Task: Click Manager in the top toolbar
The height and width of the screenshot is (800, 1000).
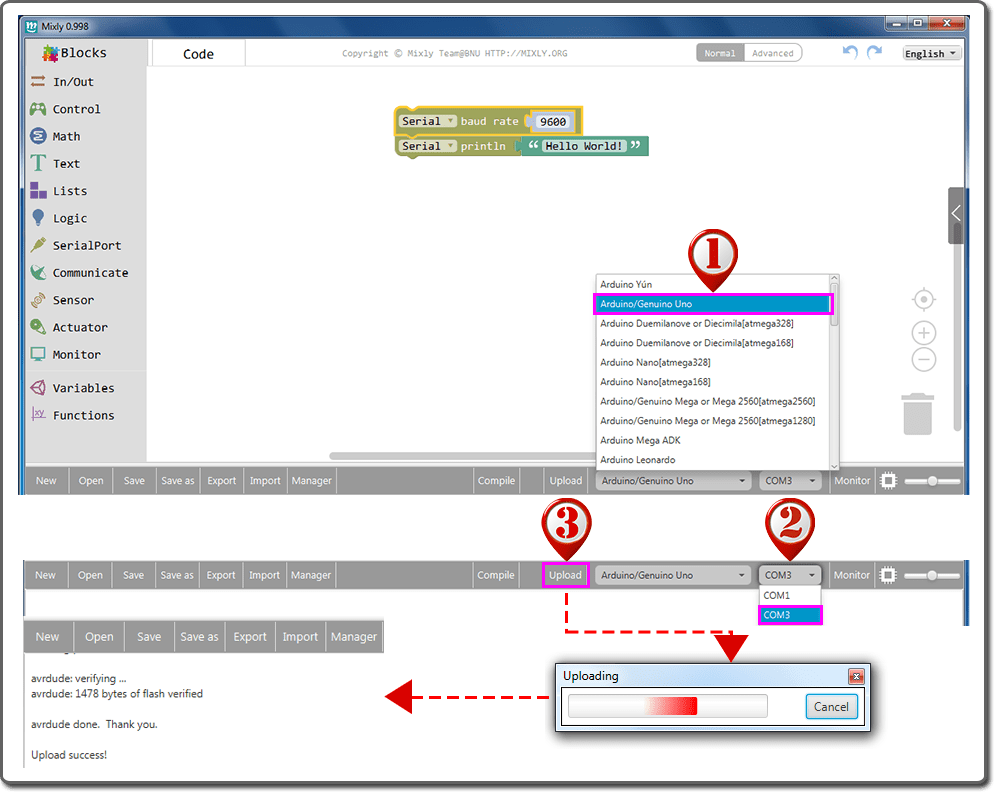Action: [x=311, y=481]
